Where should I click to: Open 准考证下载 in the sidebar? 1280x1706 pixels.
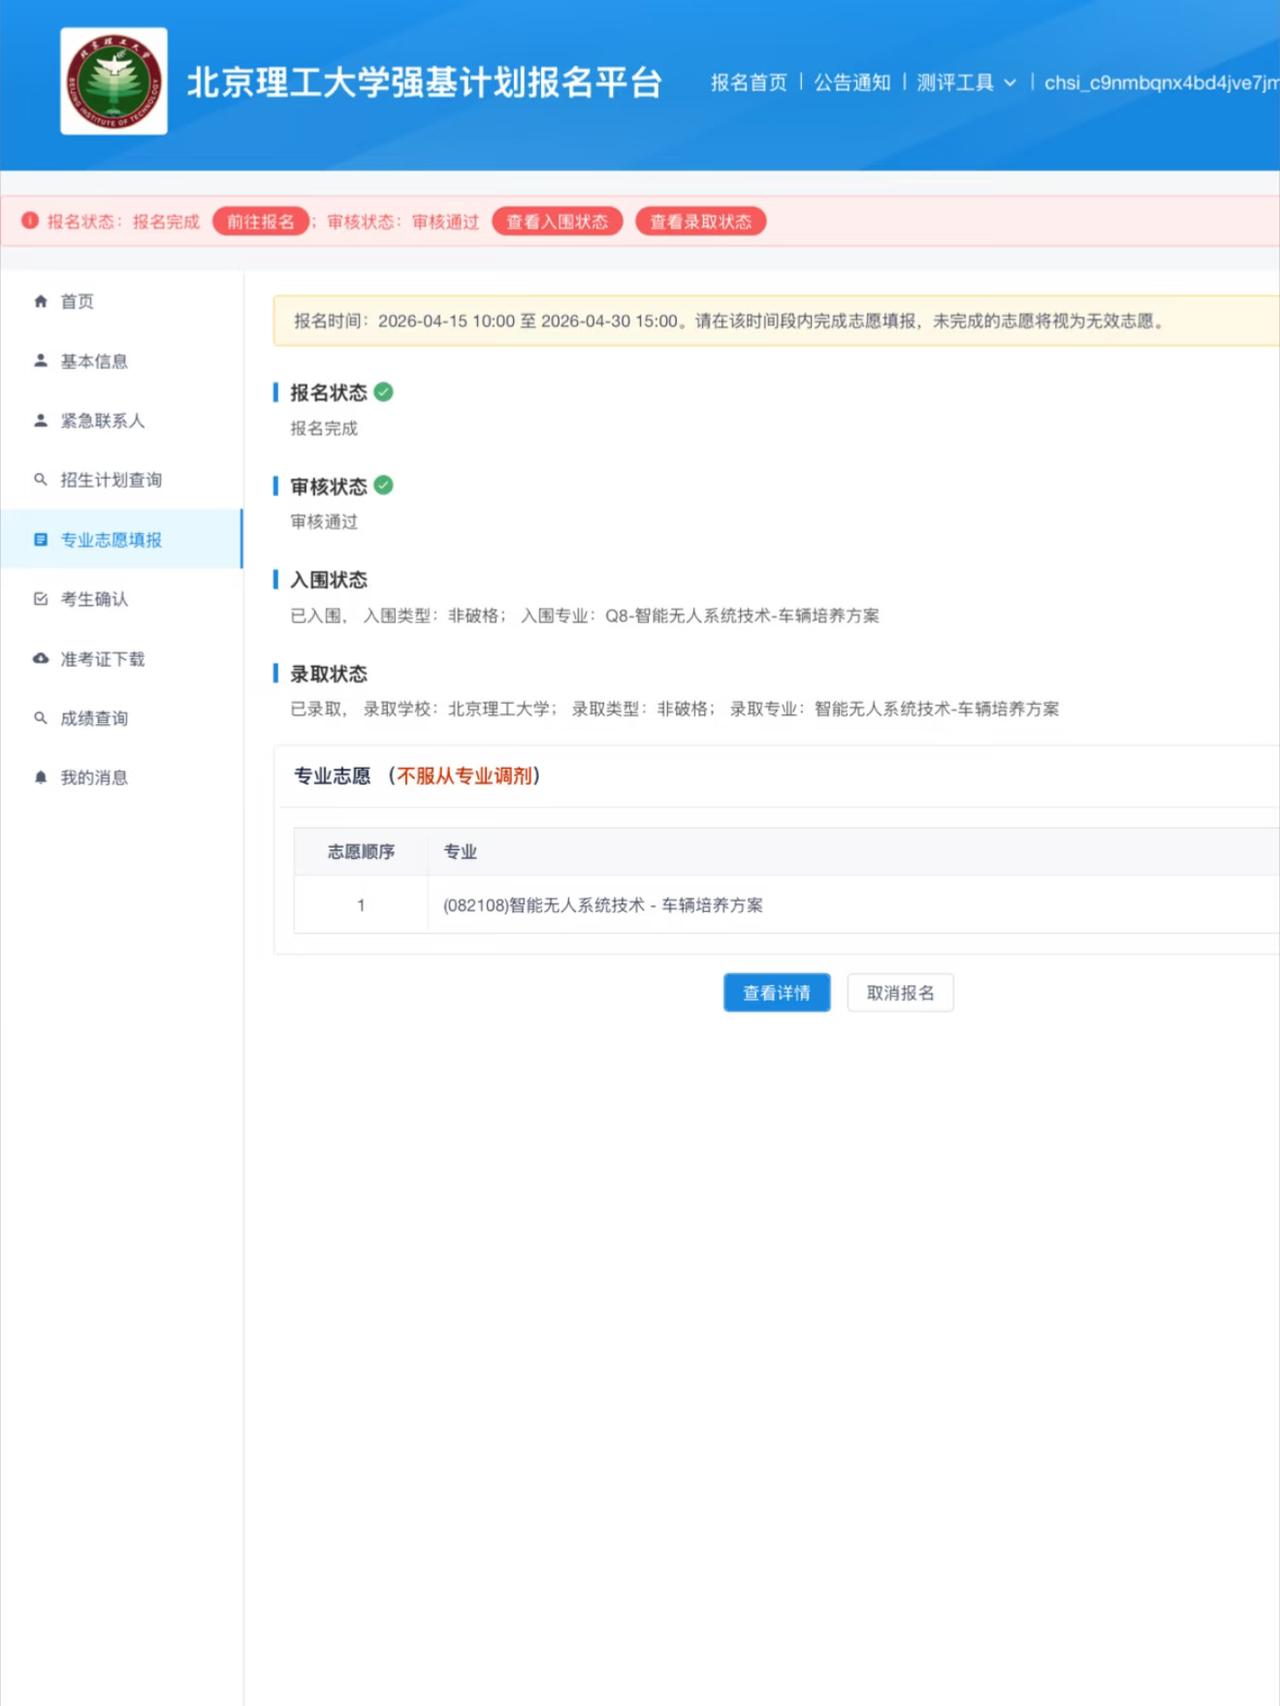pyautogui.click(x=102, y=658)
